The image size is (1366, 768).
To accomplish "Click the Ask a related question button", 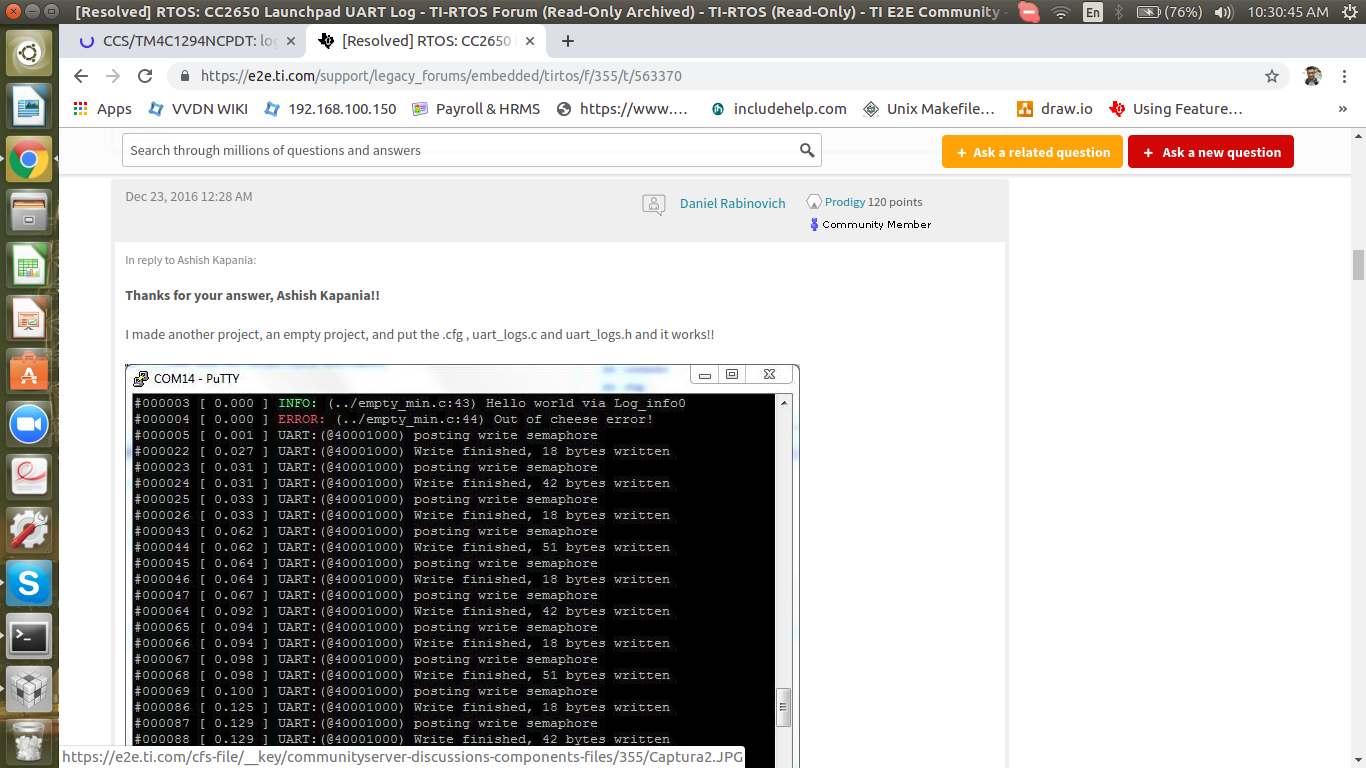I will click(x=1032, y=152).
